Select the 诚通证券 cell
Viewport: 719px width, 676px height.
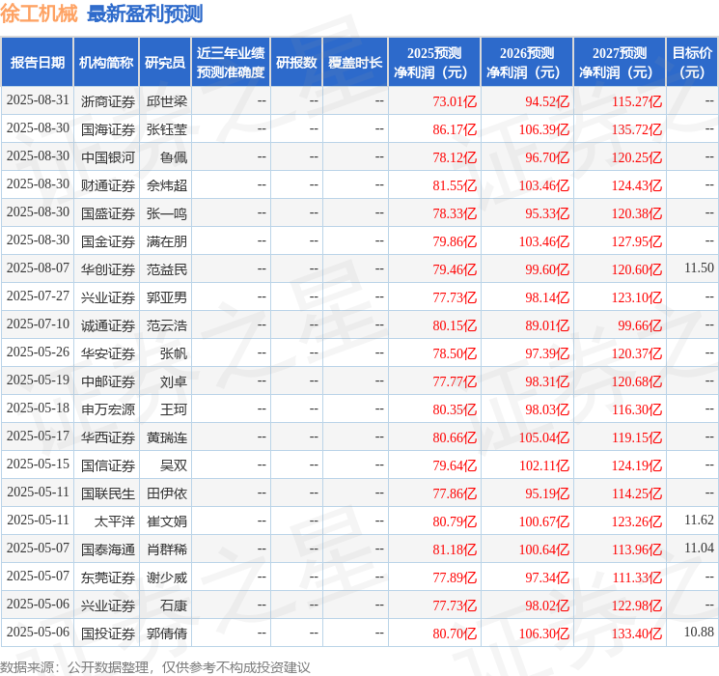point(108,326)
